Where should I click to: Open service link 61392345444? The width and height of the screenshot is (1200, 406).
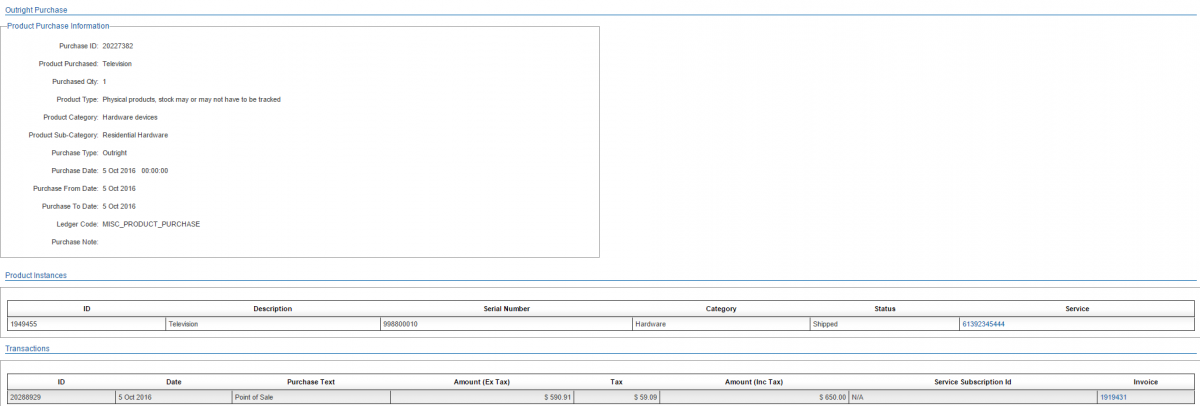982,324
